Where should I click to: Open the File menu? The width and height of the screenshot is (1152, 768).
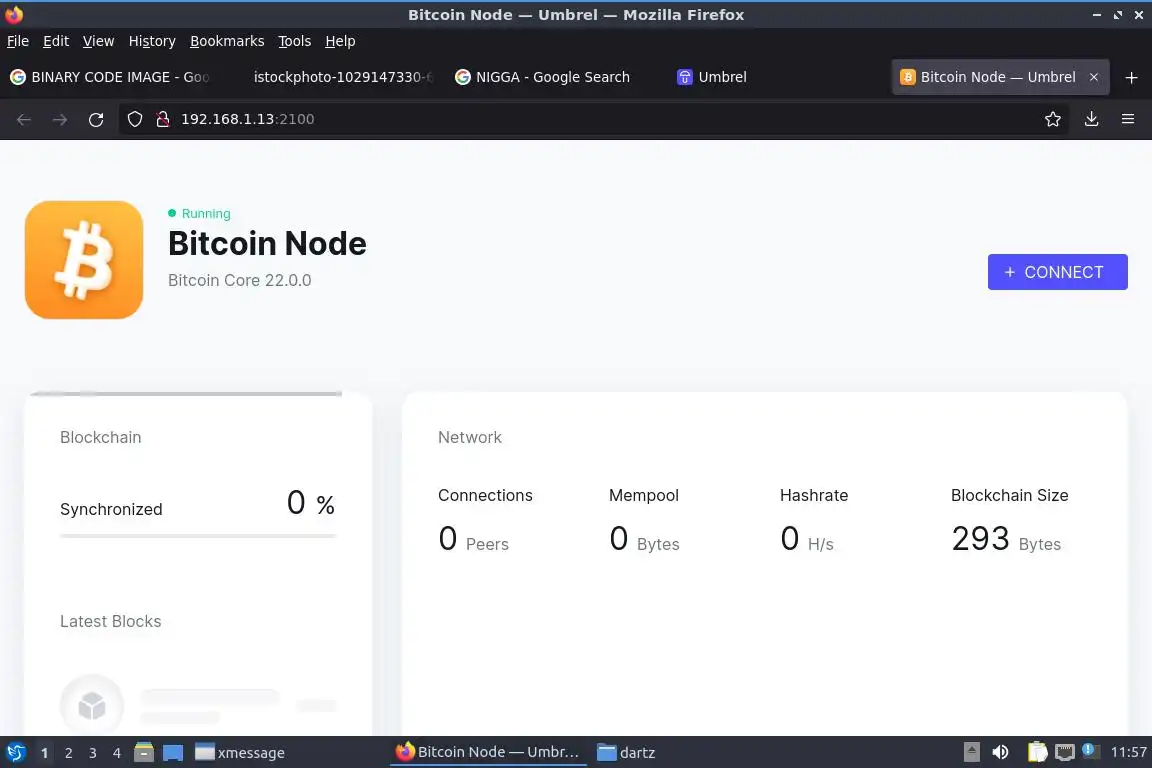pos(18,41)
